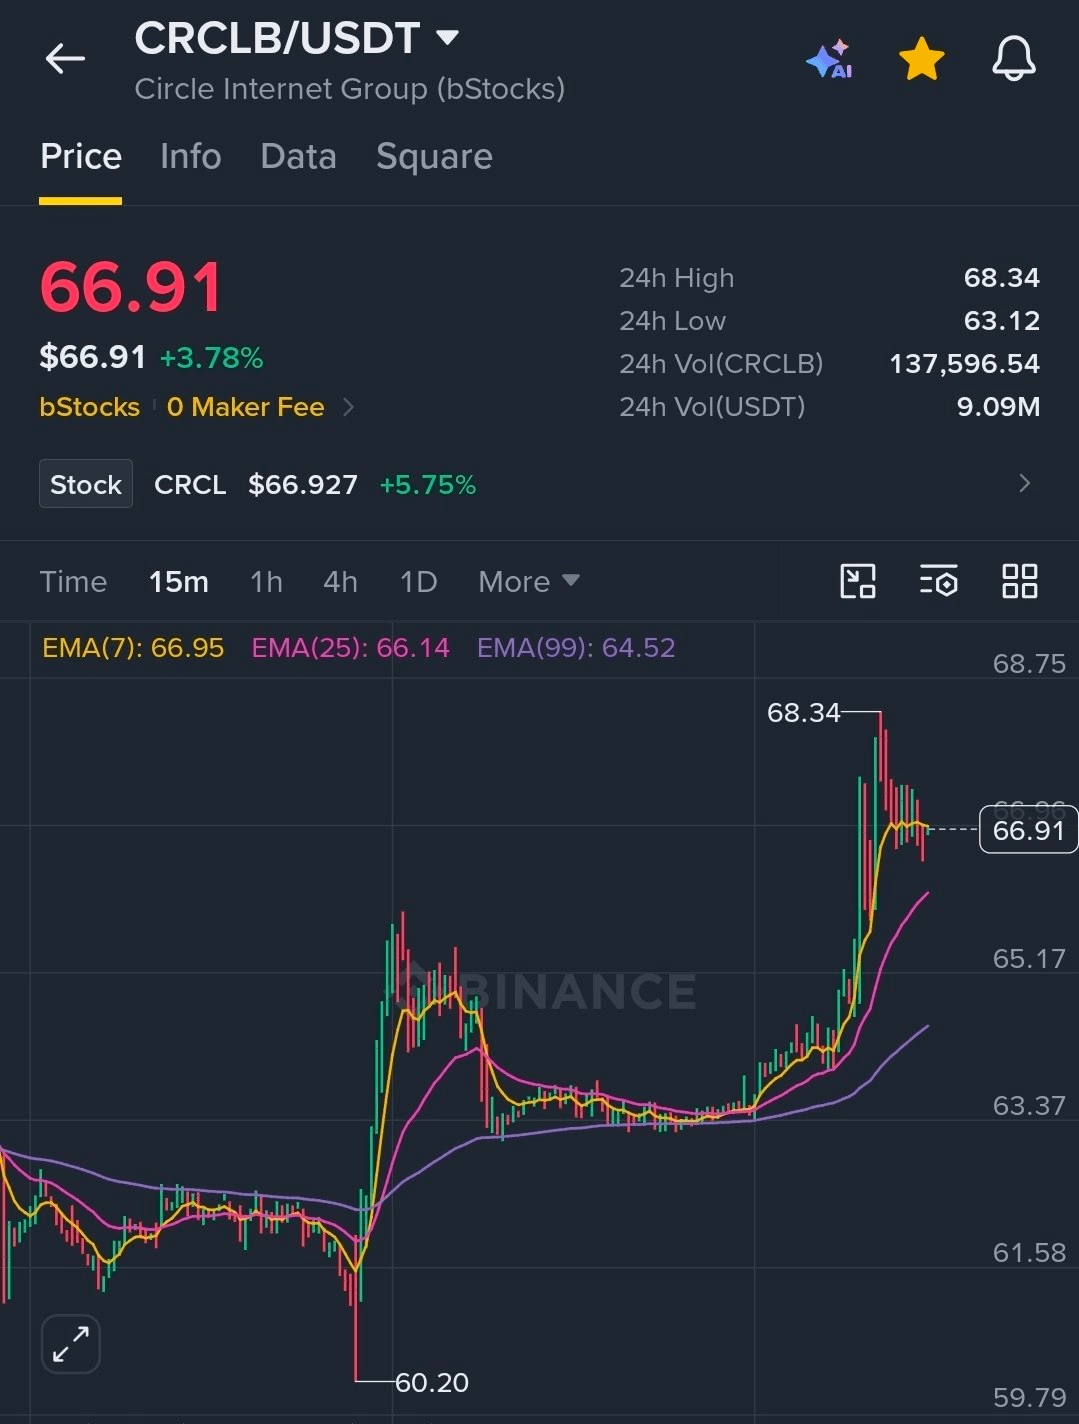
Task: Tap the EMA(7): 66.95 indicator label
Action: (133, 648)
